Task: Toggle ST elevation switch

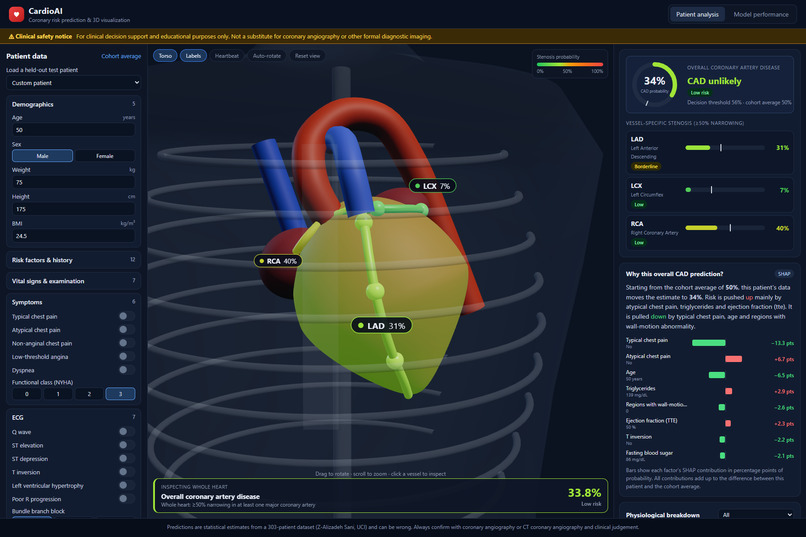Action: pos(126,445)
